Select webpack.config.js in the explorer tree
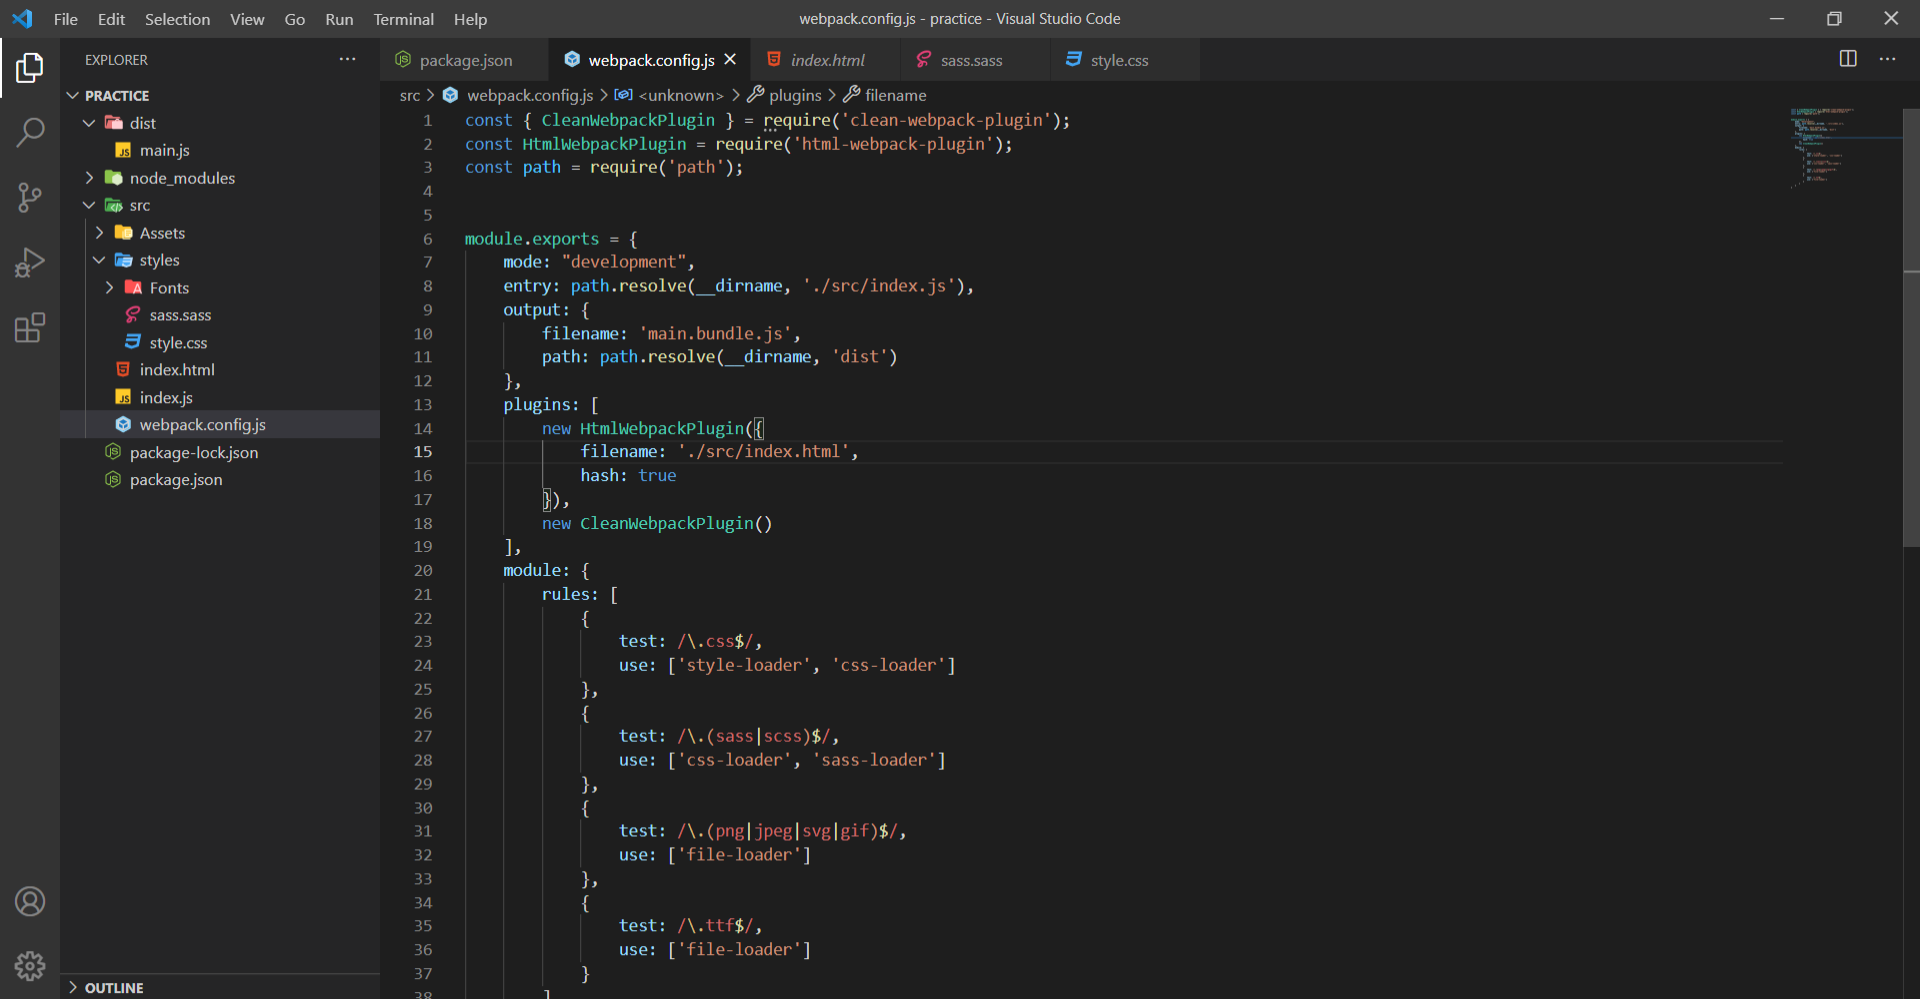This screenshot has width=1920, height=999. [220, 425]
